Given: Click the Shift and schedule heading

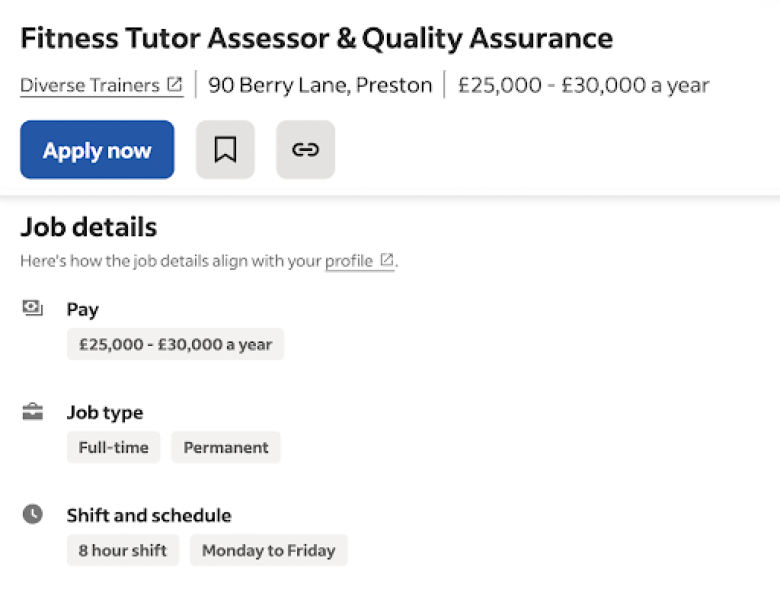Looking at the screenshot, I should coord(149,515).
